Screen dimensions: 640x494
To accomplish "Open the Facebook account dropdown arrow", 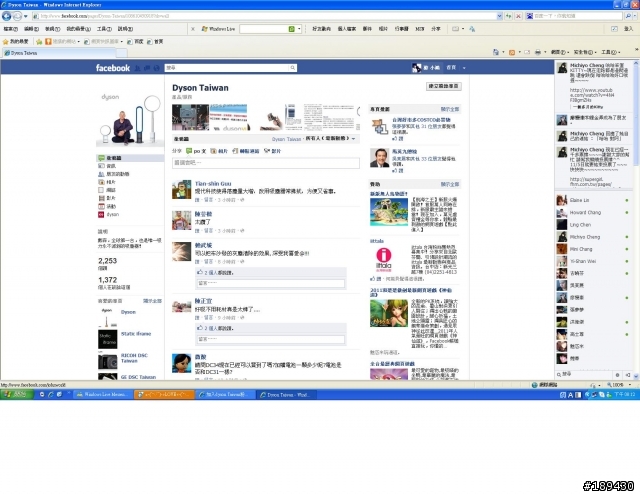I will click(x=464, y=68).
